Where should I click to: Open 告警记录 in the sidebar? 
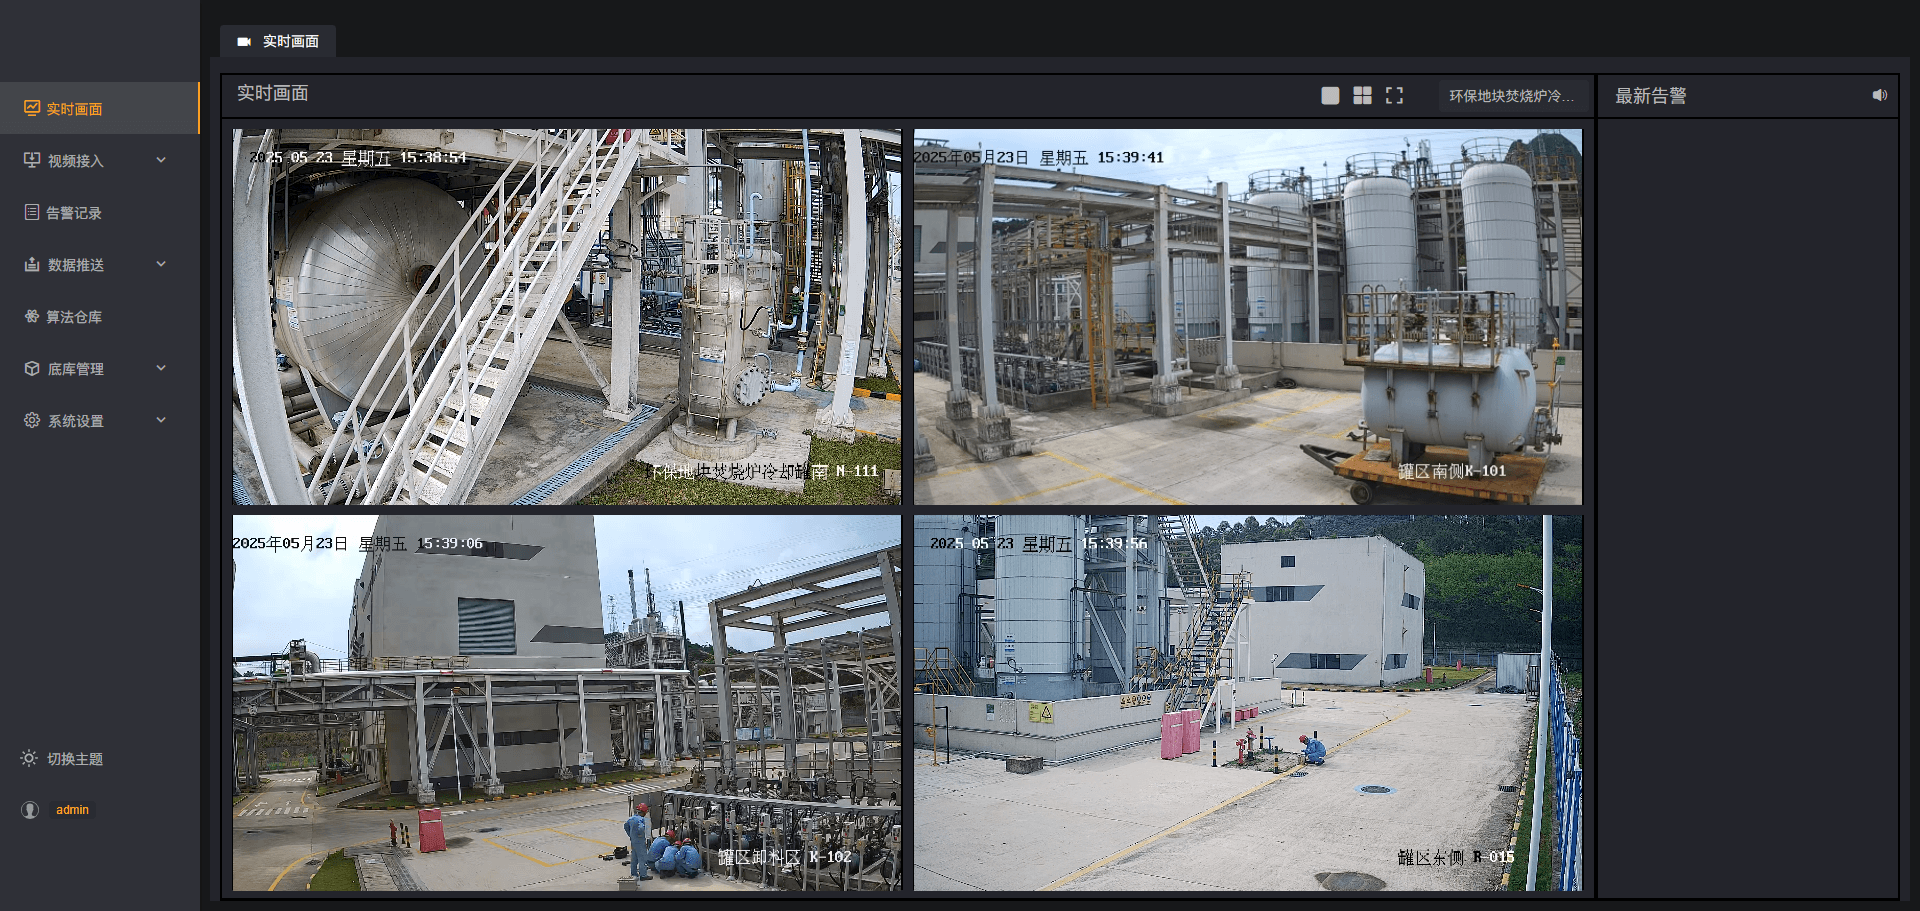coord(73,213)
